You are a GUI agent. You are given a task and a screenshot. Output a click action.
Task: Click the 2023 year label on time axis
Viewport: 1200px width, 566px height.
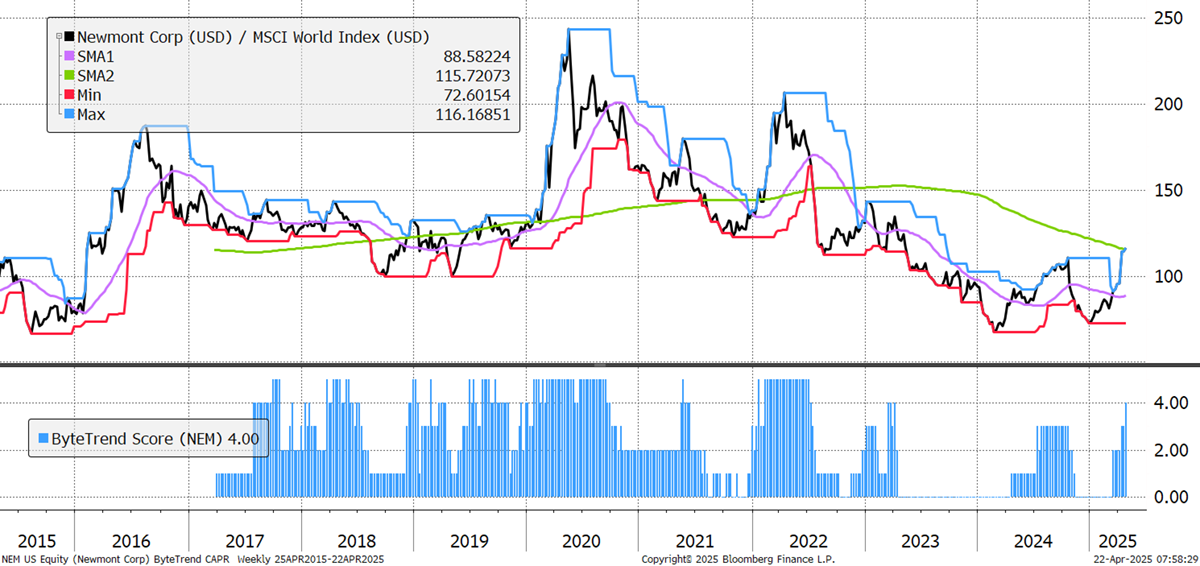[921, 541]
